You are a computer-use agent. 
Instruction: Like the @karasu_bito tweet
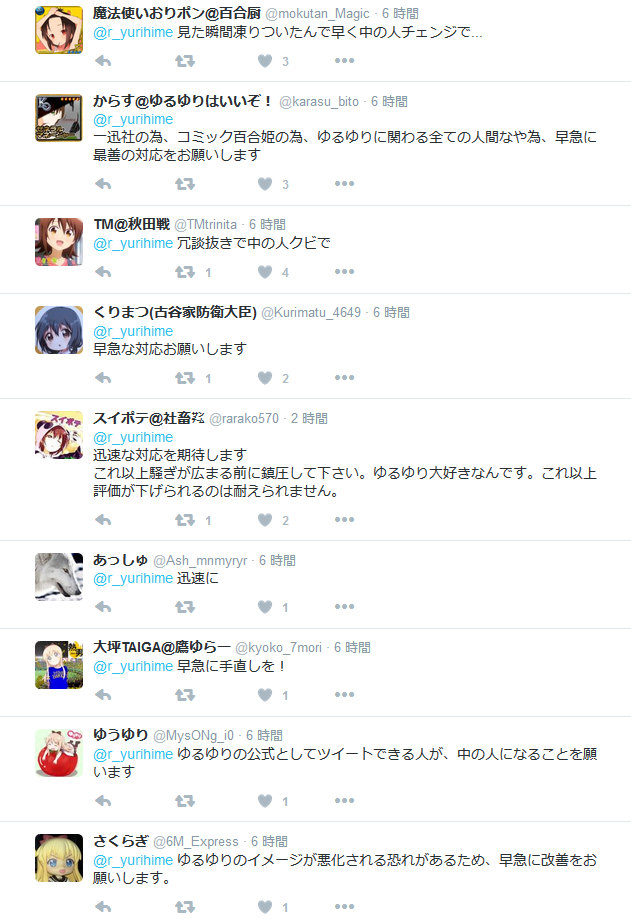click(265, 184)
